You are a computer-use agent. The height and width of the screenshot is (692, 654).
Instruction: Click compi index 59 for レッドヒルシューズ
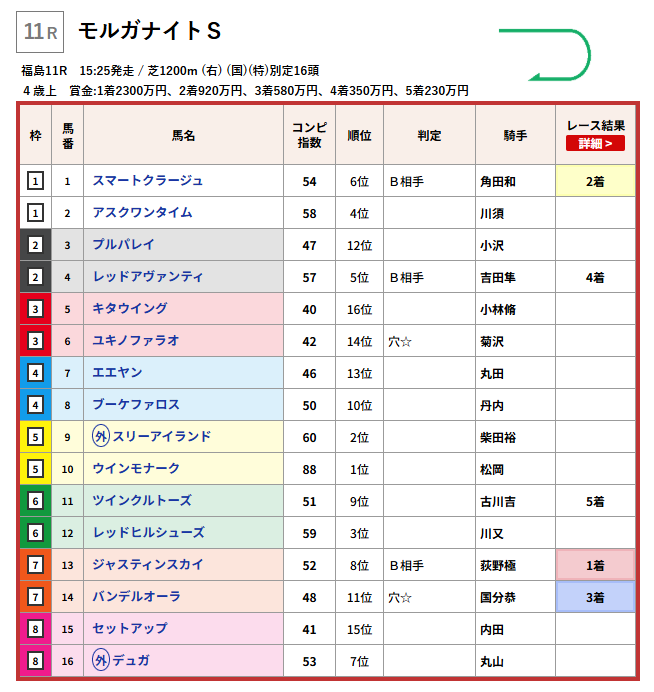[309, 533]
